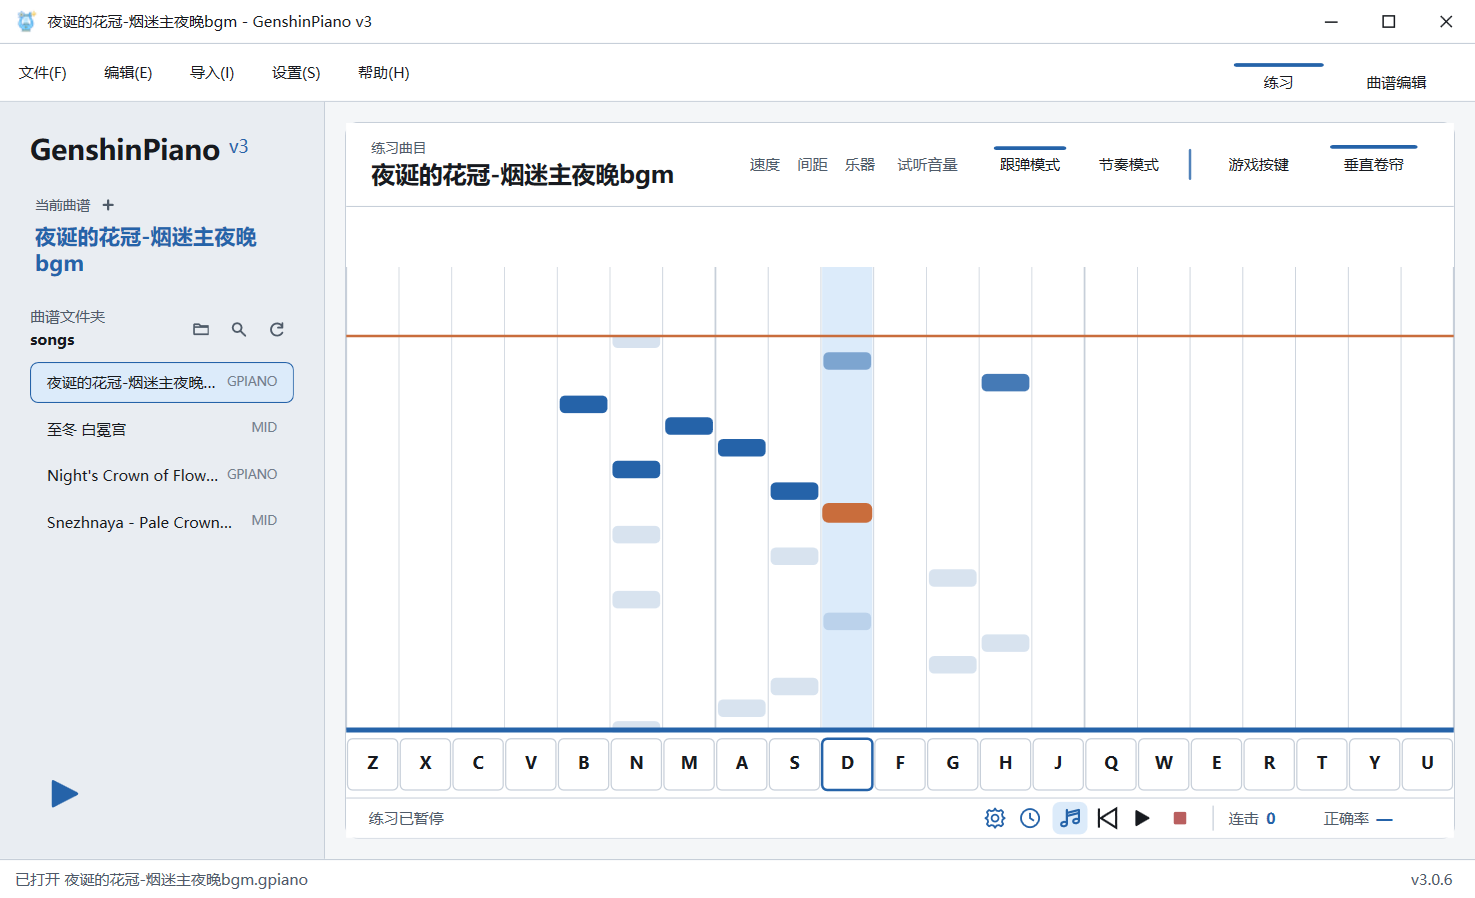Click the Q piano key
The width and height of the screenshot is (1475, 898).
1111,763
